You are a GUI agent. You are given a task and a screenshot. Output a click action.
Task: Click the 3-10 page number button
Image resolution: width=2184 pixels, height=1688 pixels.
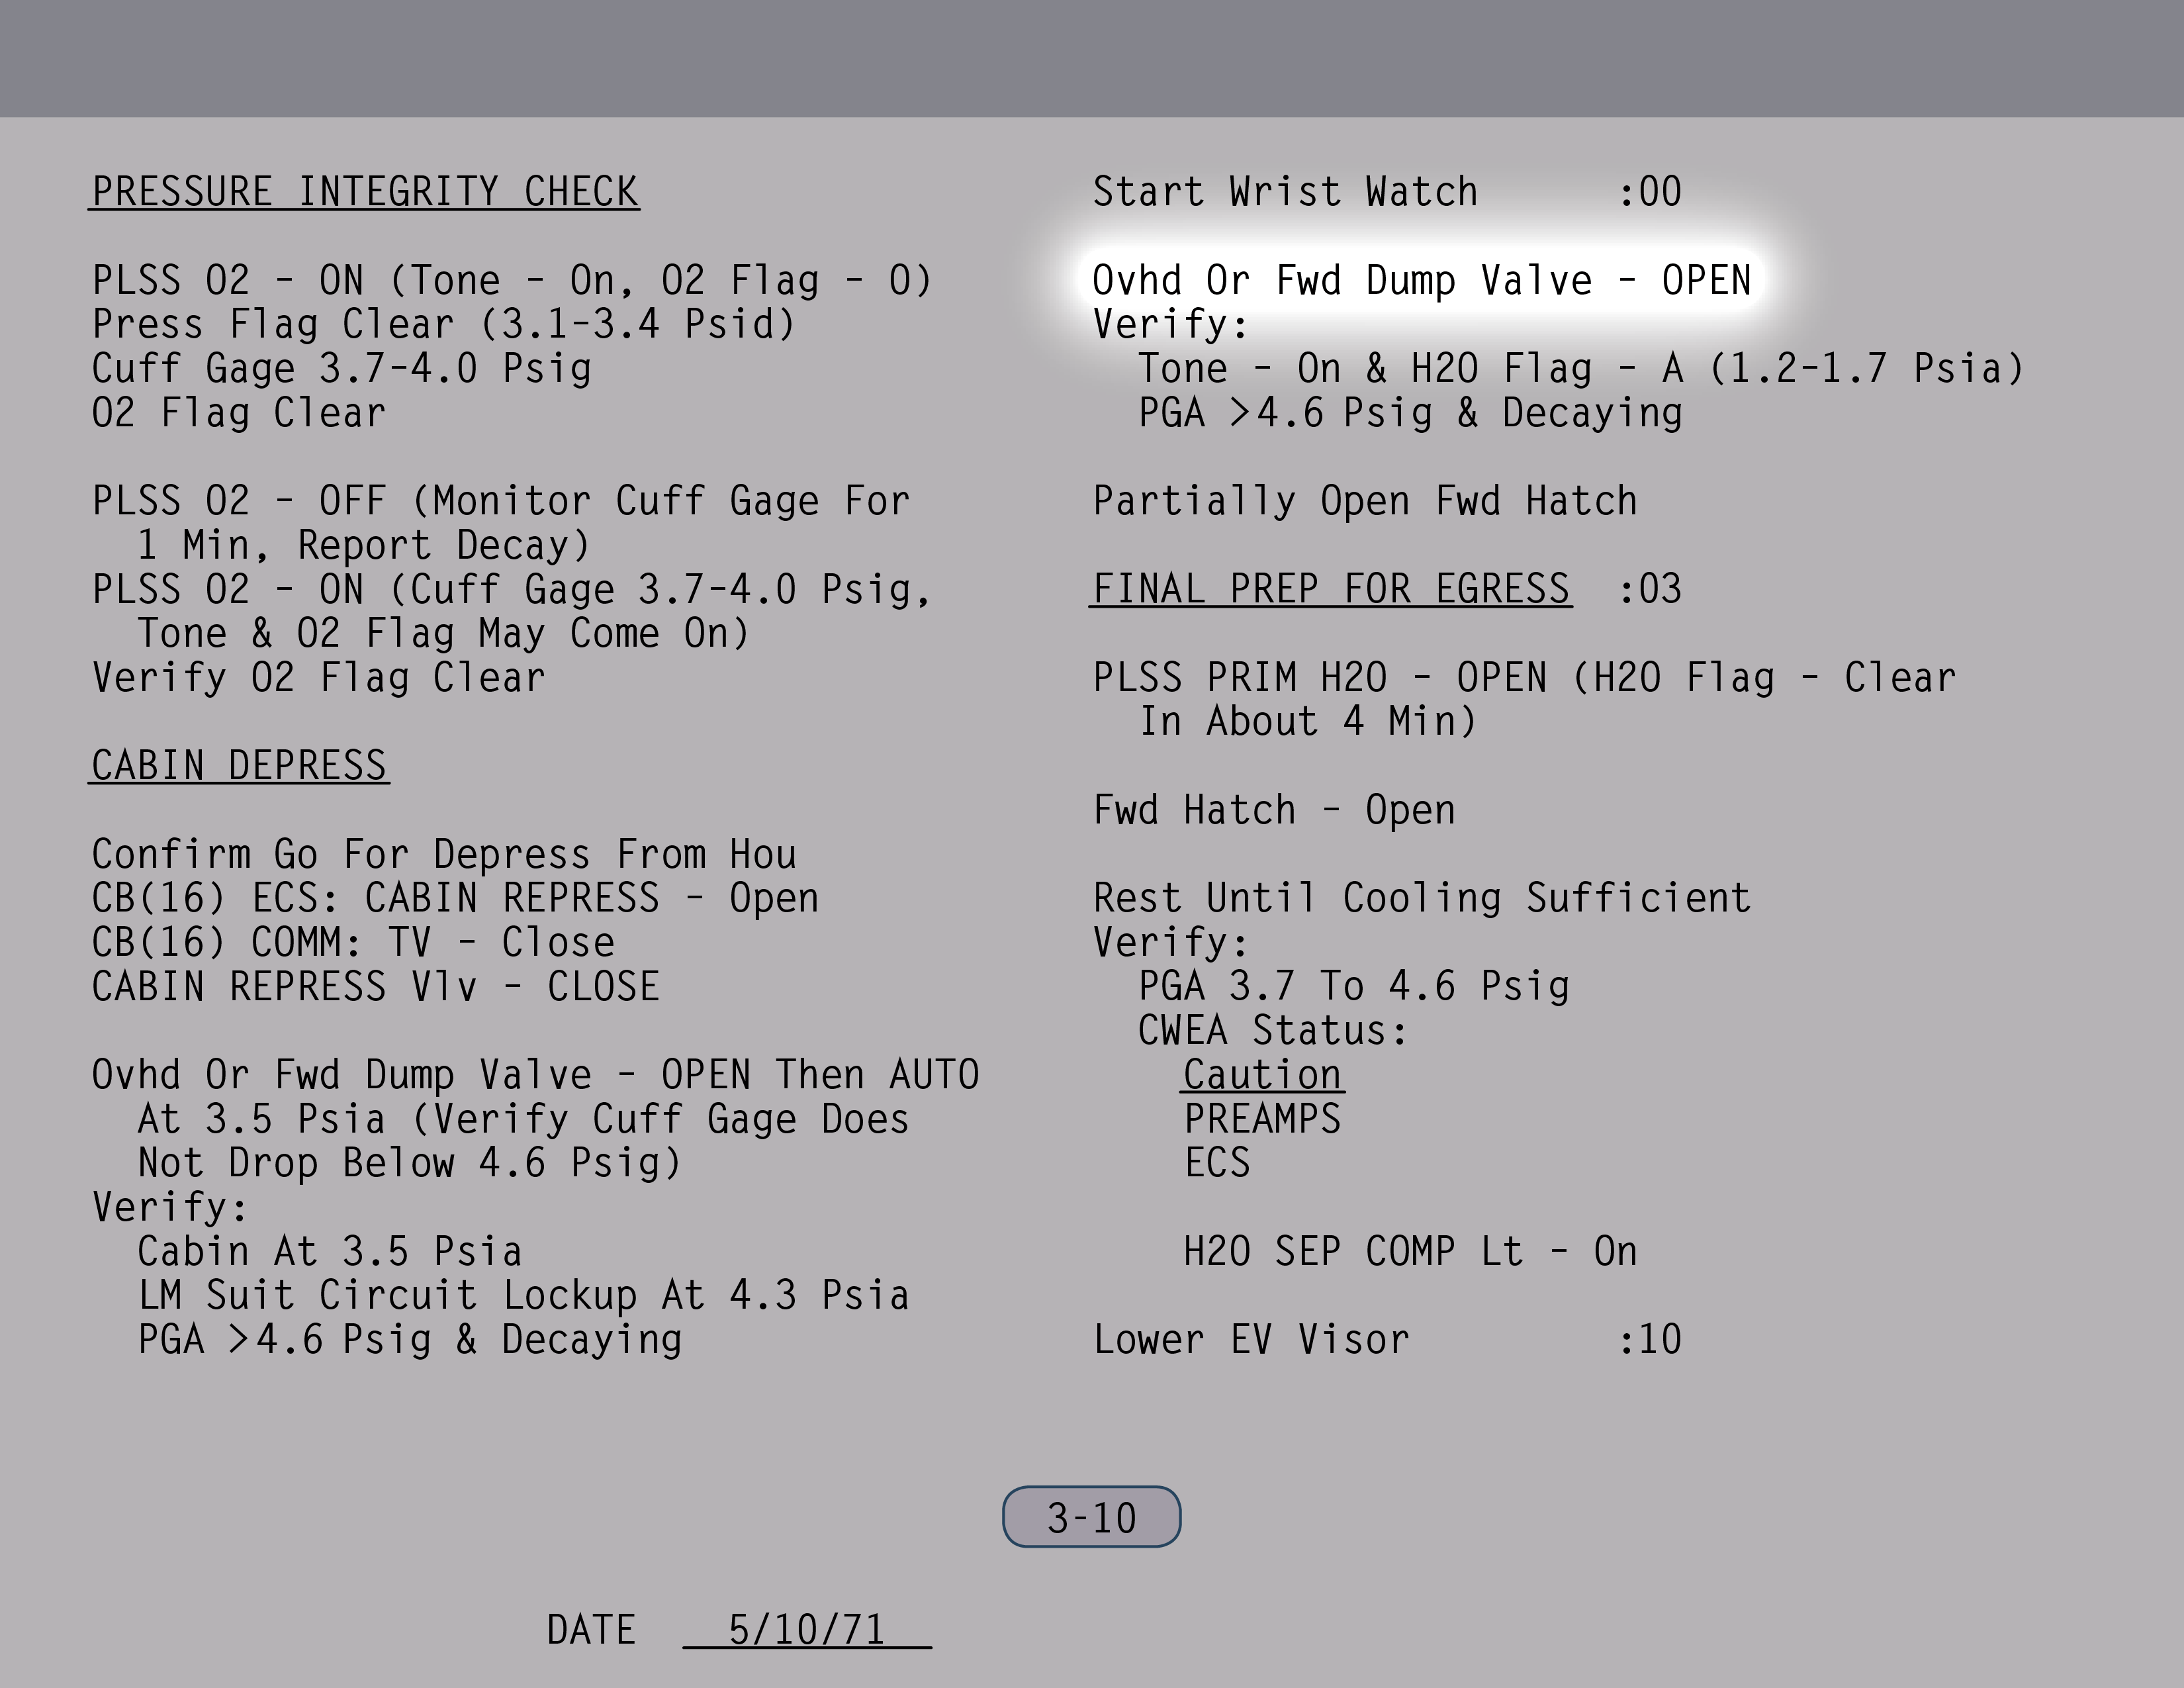(x=1091, y=1517)
